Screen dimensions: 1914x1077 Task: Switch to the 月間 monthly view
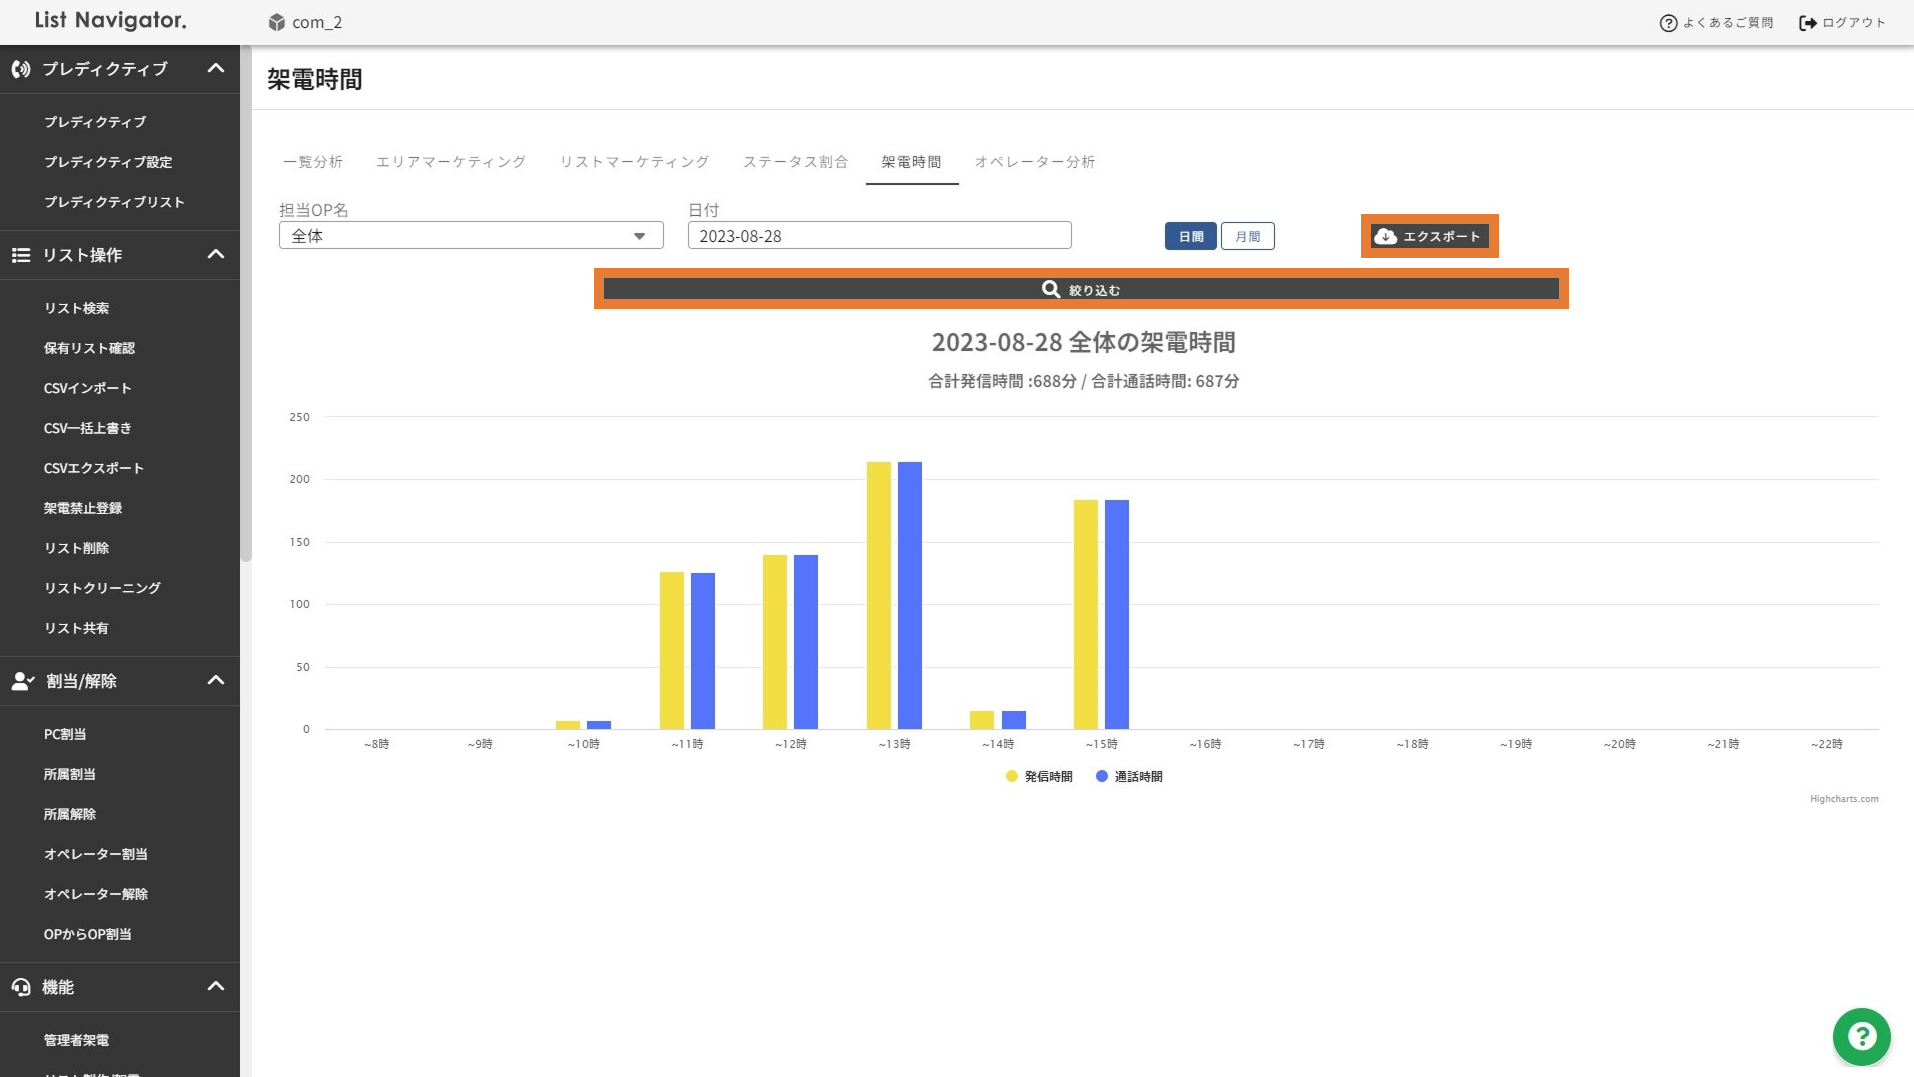[x=1247, y=236]
